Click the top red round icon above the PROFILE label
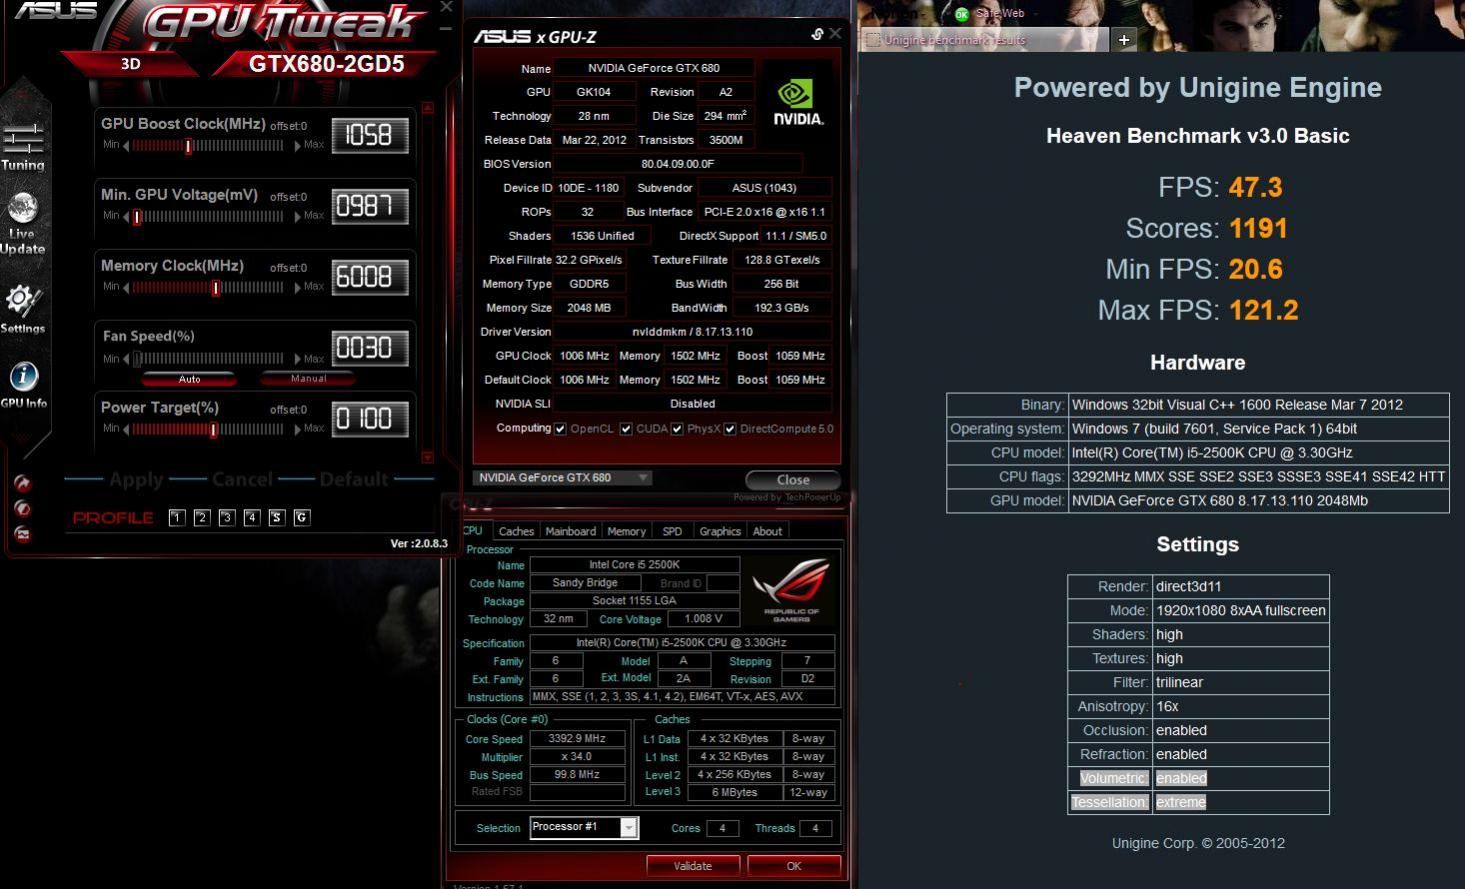 tap(22, 483)
